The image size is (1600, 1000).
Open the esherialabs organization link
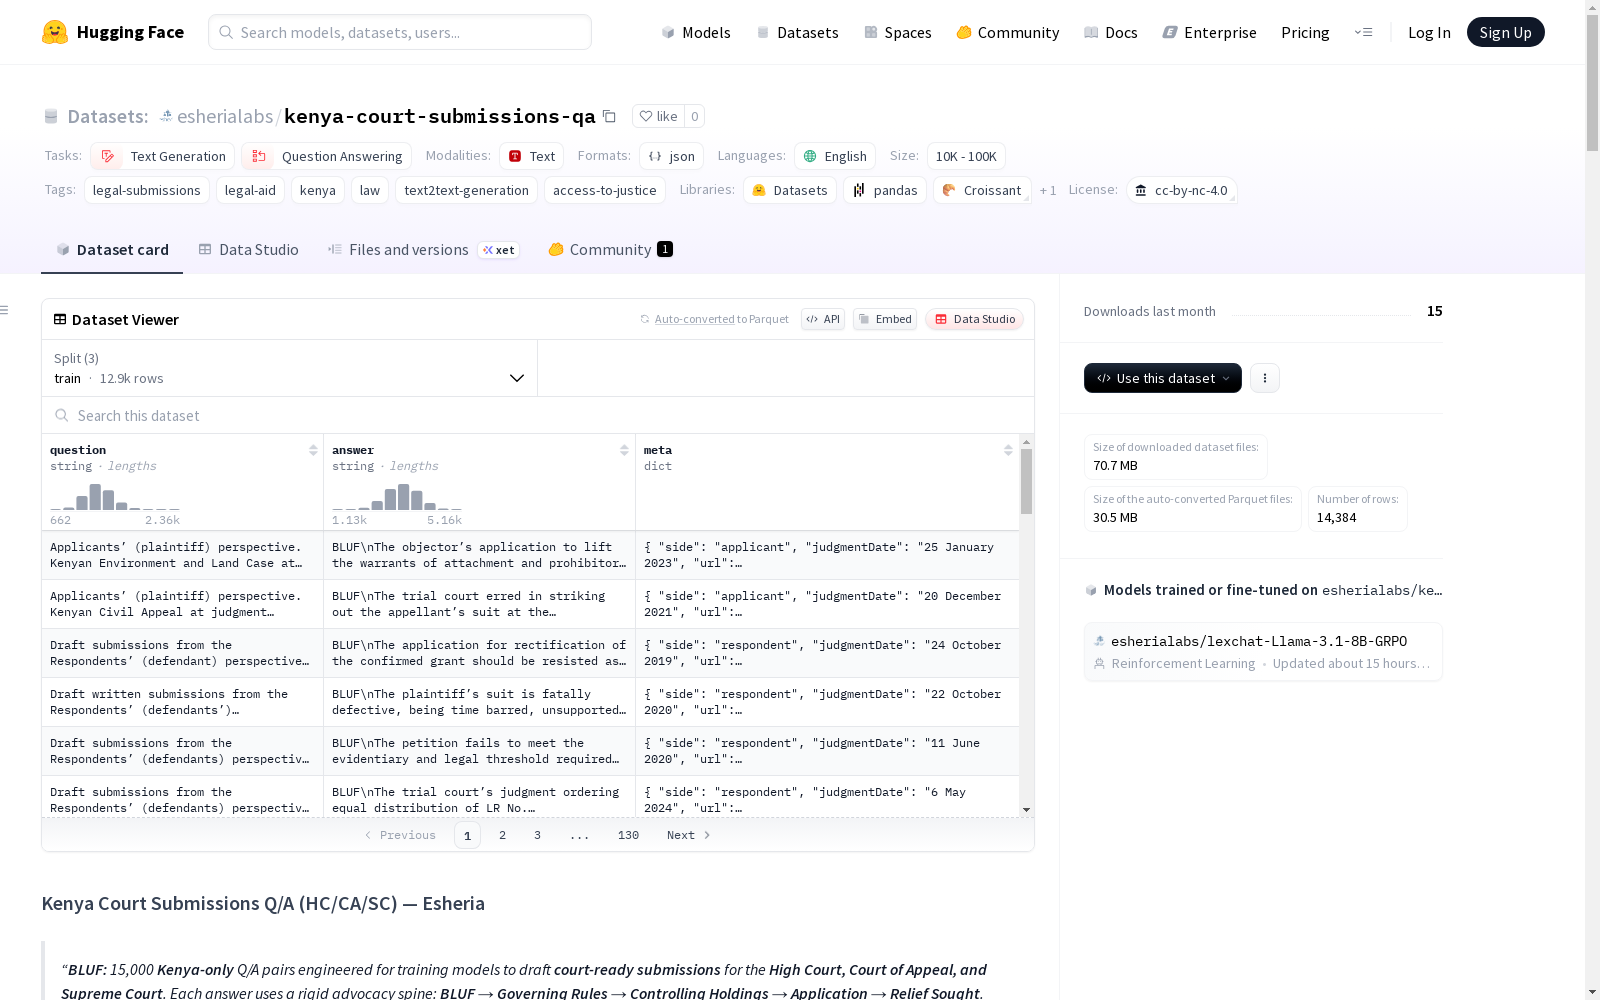click(225, 116)
